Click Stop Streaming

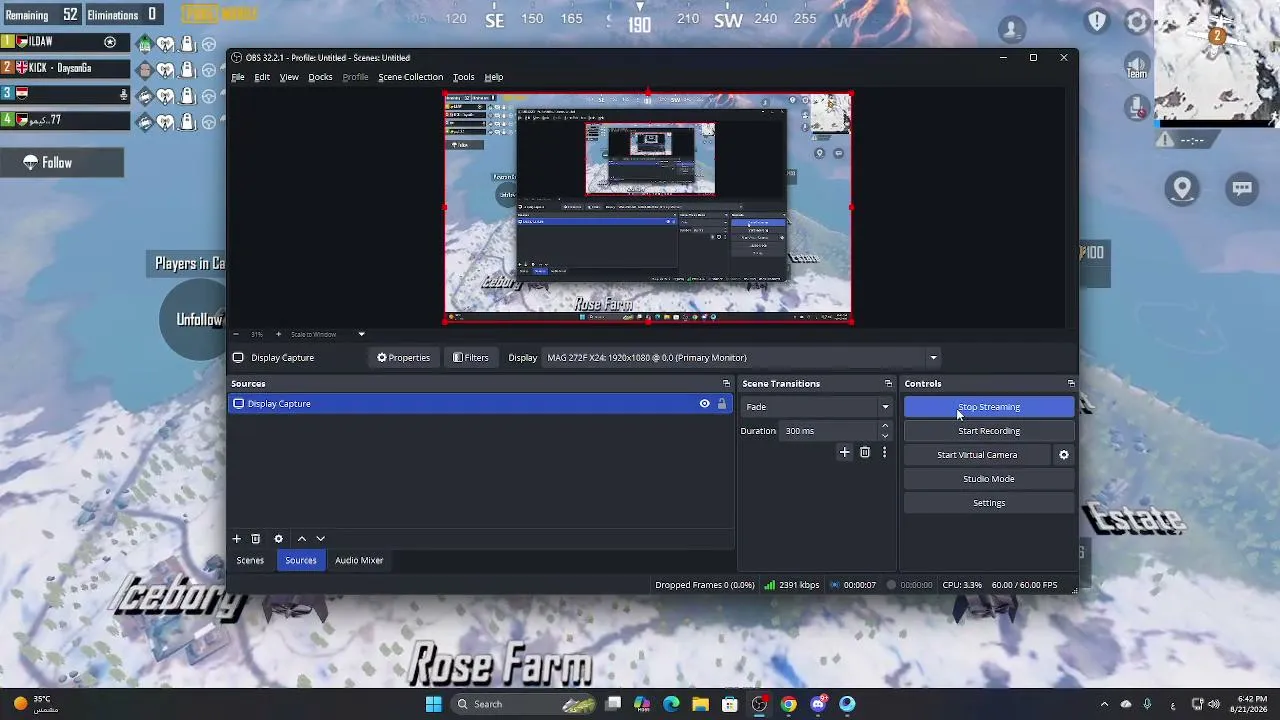pyautogui.click(x=989, y=407)
